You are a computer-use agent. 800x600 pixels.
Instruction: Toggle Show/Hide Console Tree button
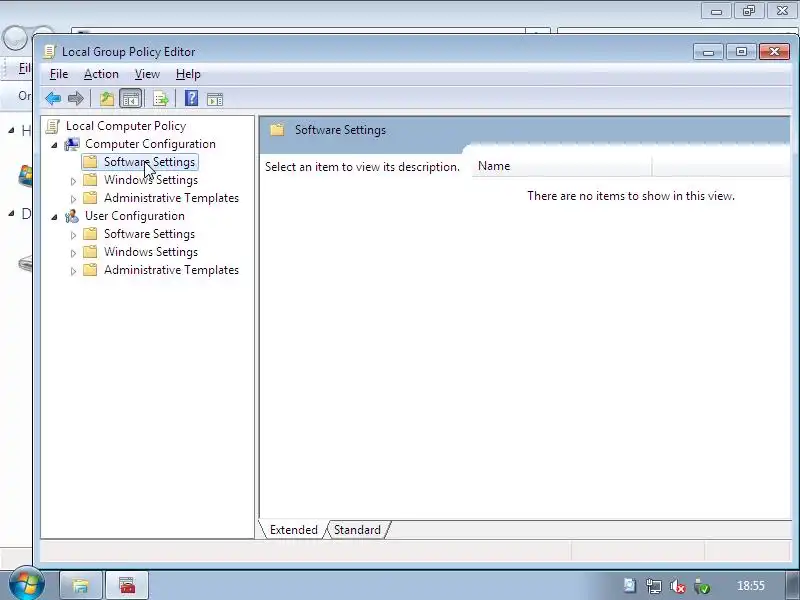click(131, 98)
